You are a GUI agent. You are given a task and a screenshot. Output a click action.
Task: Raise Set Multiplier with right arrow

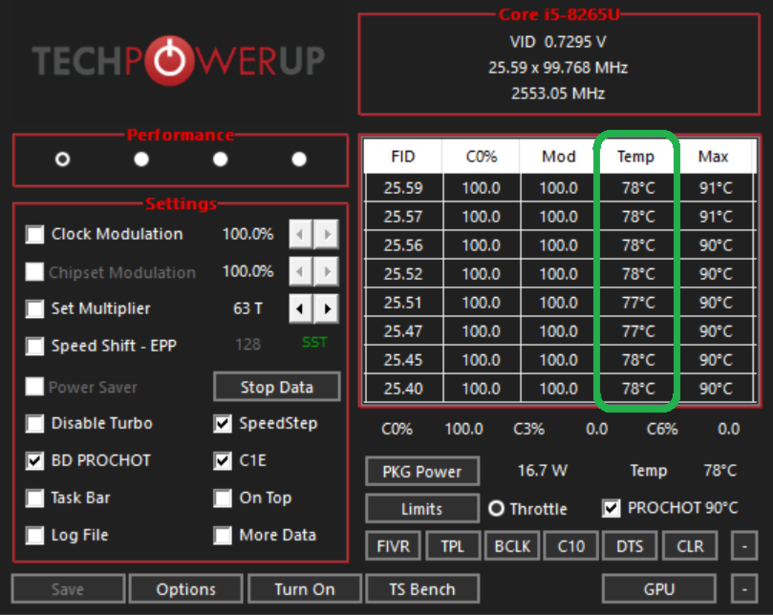tap(326, 309)
